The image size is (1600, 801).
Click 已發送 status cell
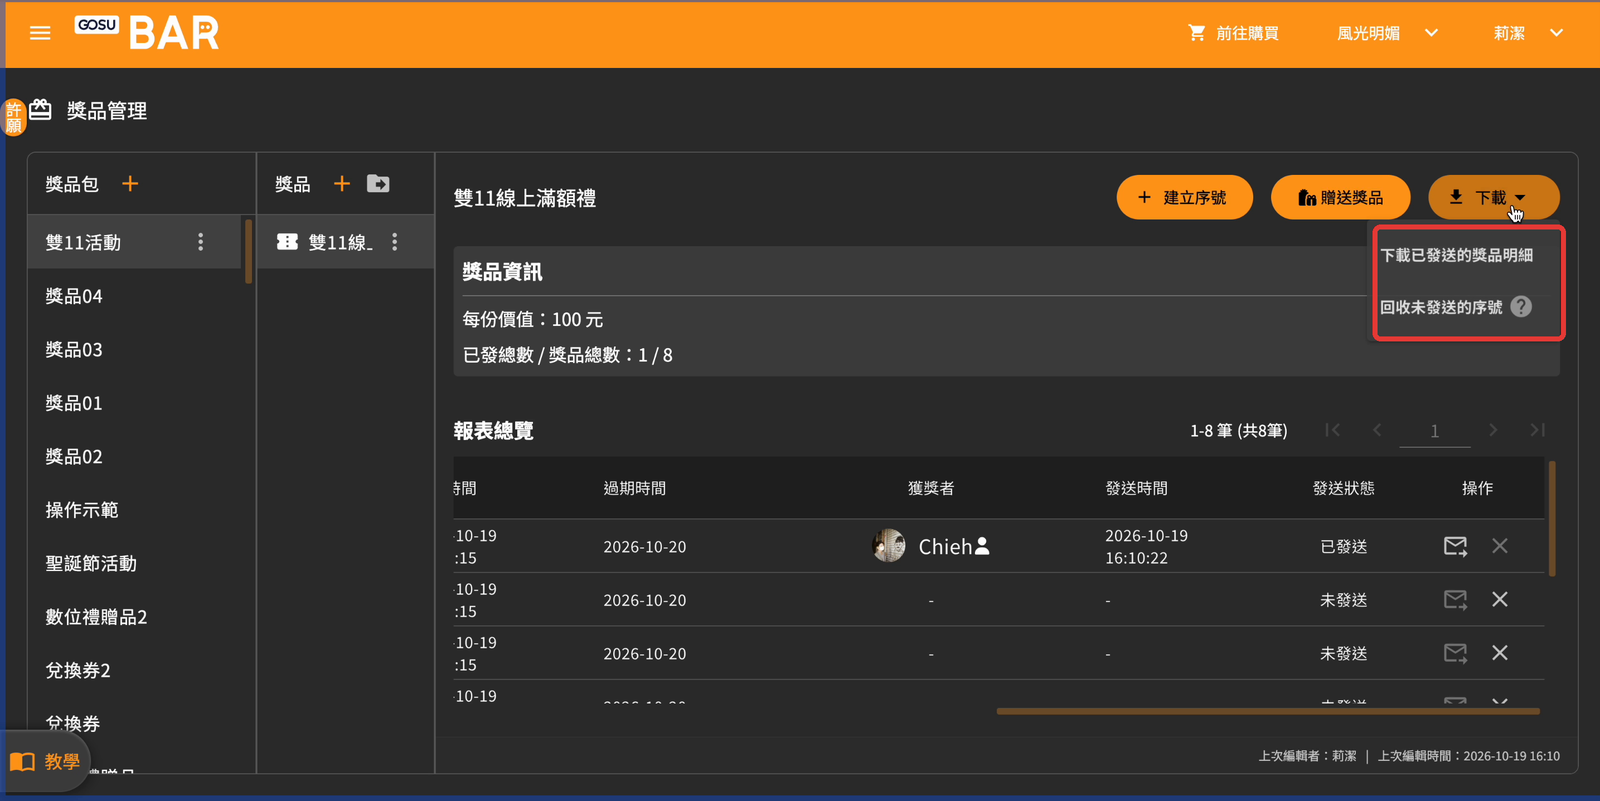(1344, 546)
